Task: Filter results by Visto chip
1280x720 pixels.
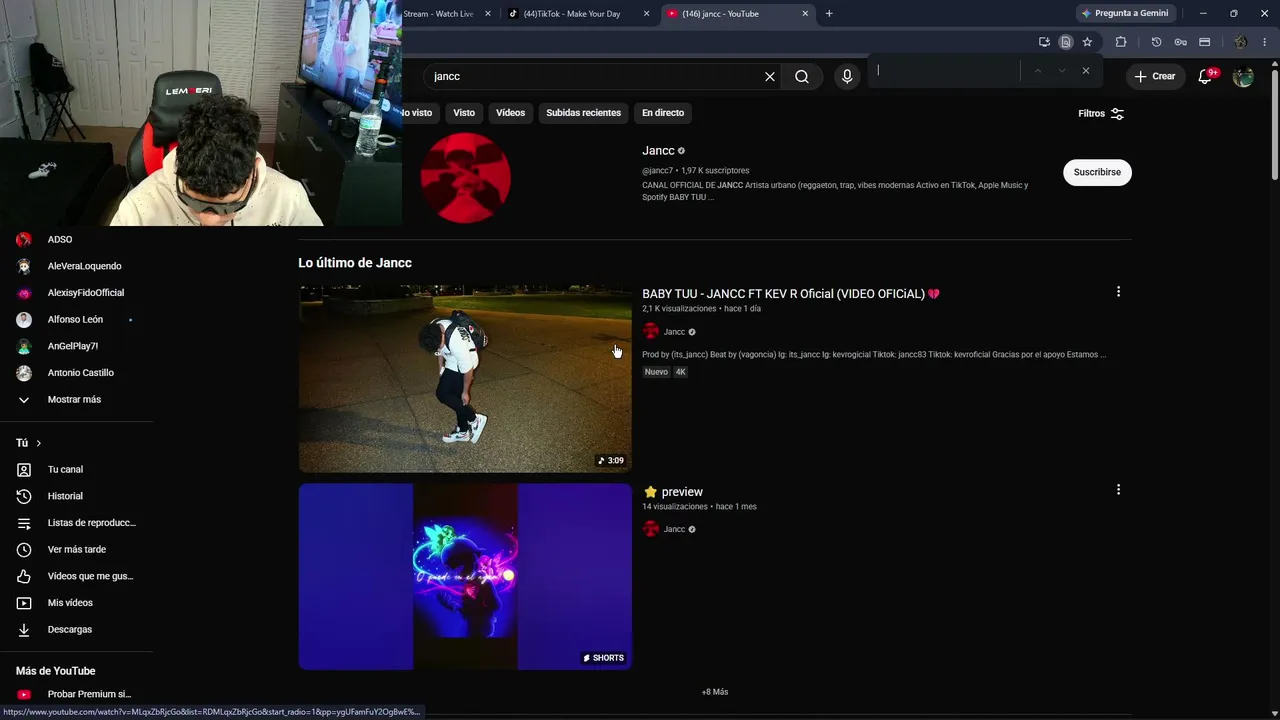Action: coord(464,113)
